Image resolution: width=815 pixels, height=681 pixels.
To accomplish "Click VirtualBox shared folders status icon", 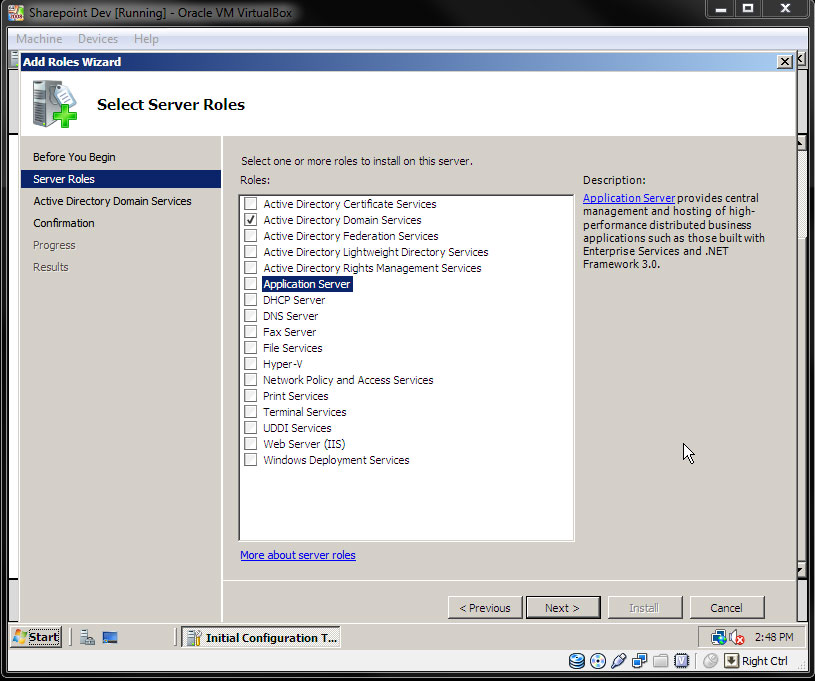I will tap(660, 661).
